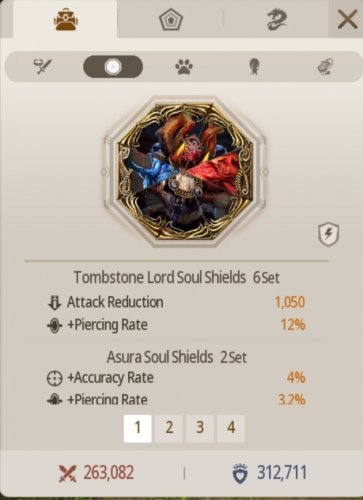The height and width of the screenshot is (500, 363).
Task: Switch to preset page 2
Action: [169, 428]
